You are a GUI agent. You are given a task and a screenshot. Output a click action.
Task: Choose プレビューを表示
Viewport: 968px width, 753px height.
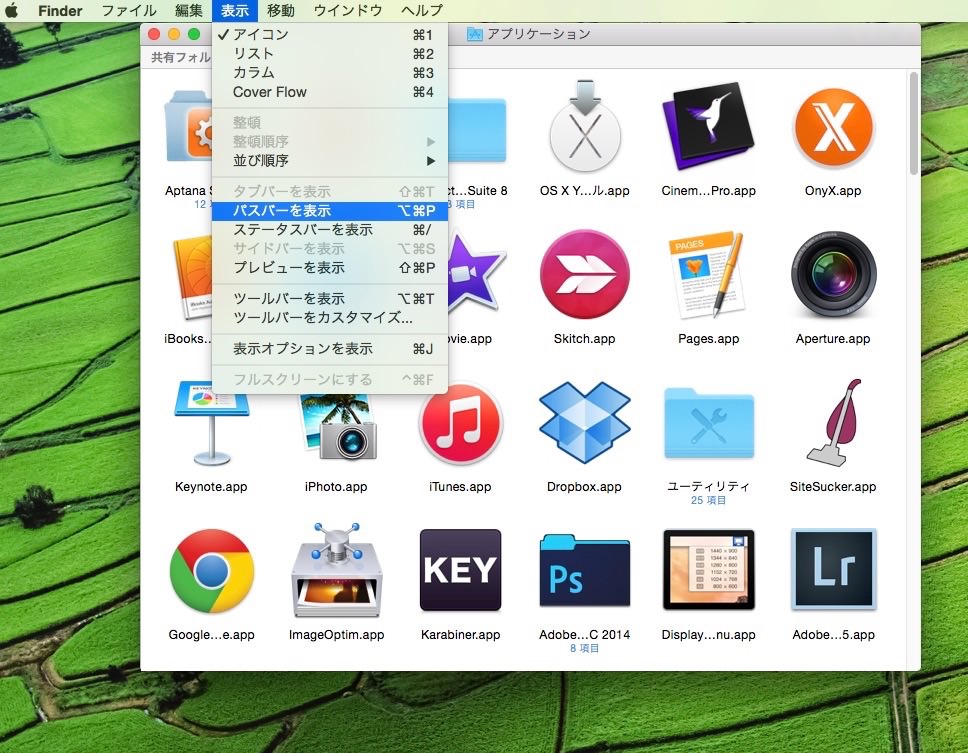click(x=330, y=268)
